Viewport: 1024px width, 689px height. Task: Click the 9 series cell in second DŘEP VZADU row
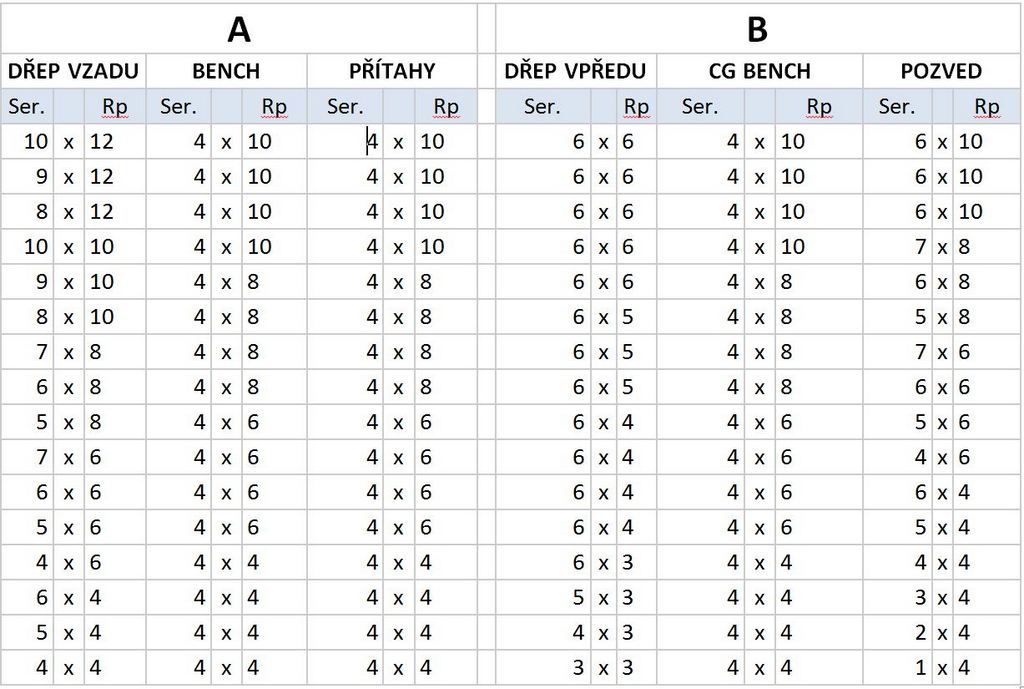(x=27, y=176)
